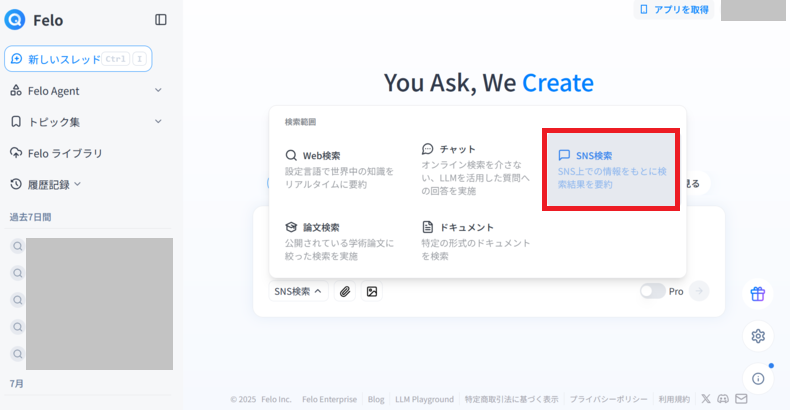Click the last history search icon above 7月
The height and width of the screenshot is (410, 790).
[x=18, y=354]
